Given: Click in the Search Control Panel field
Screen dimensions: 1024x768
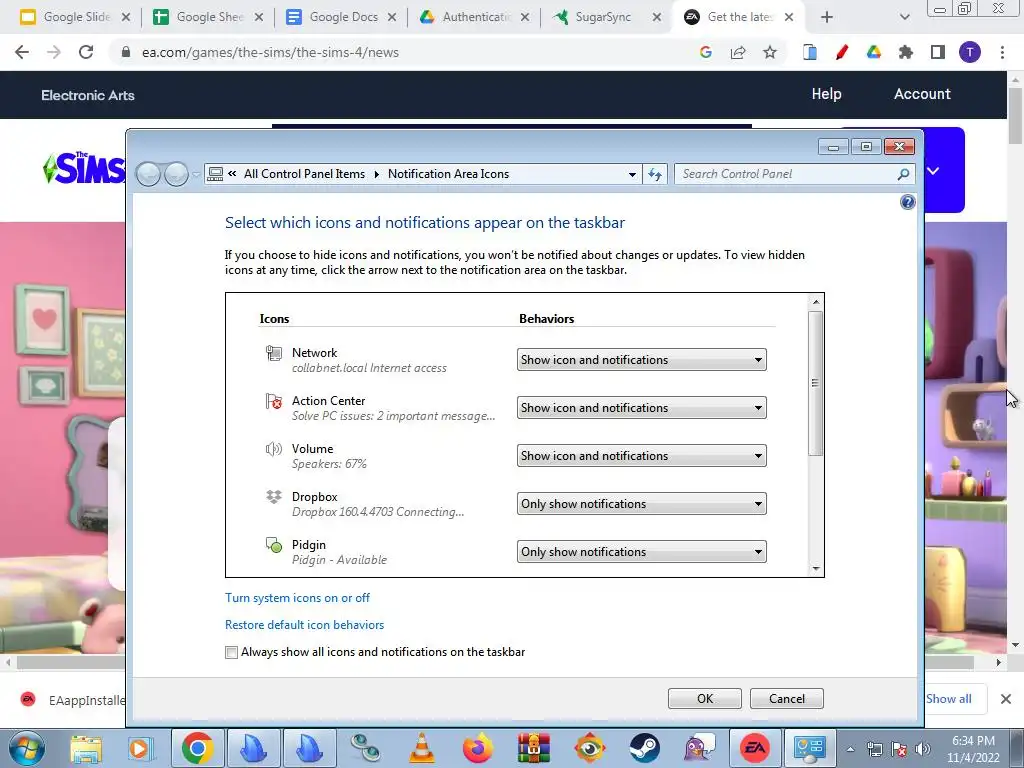Looking at the screenshot, I should (x=786, y=174).
